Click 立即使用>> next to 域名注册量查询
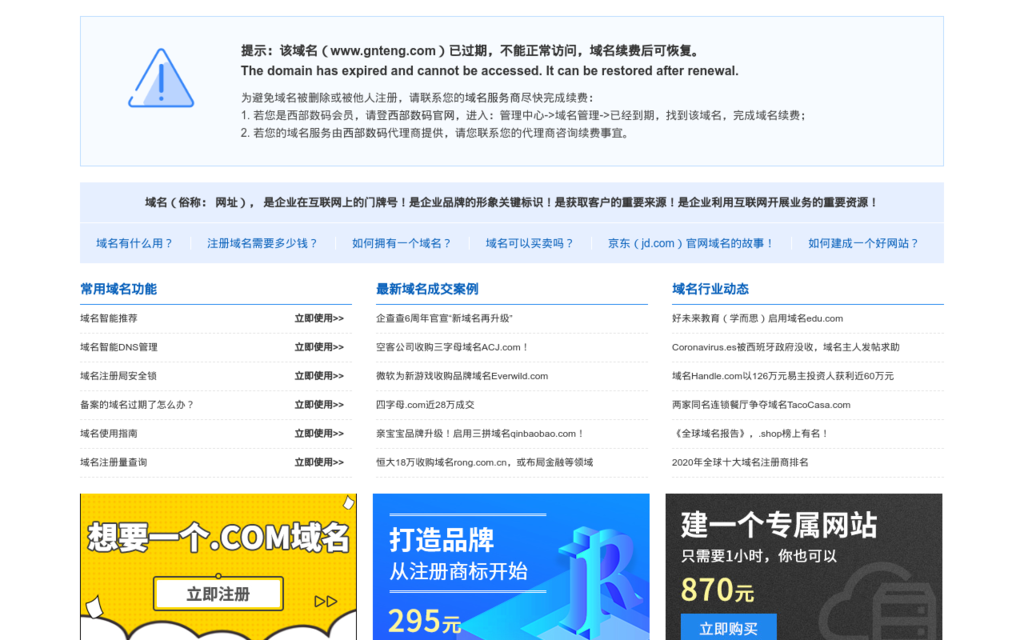 pyautogui.click(x=318, y=463)
